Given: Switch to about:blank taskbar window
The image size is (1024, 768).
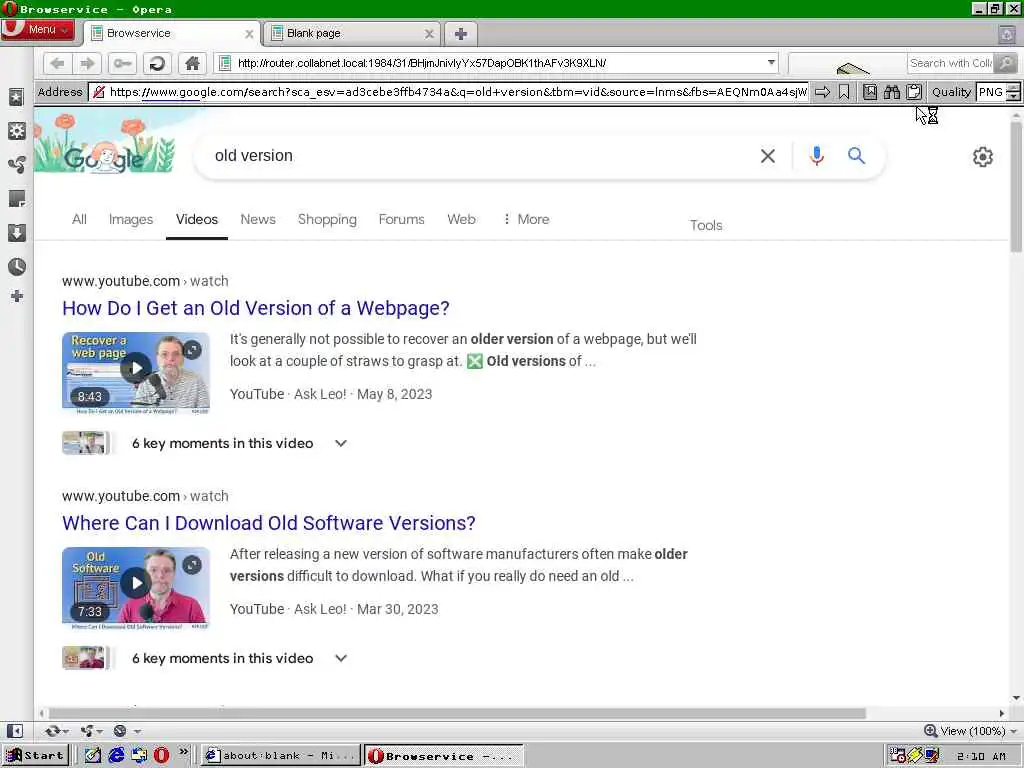Looking at the screenshot, I should point(280,756).
